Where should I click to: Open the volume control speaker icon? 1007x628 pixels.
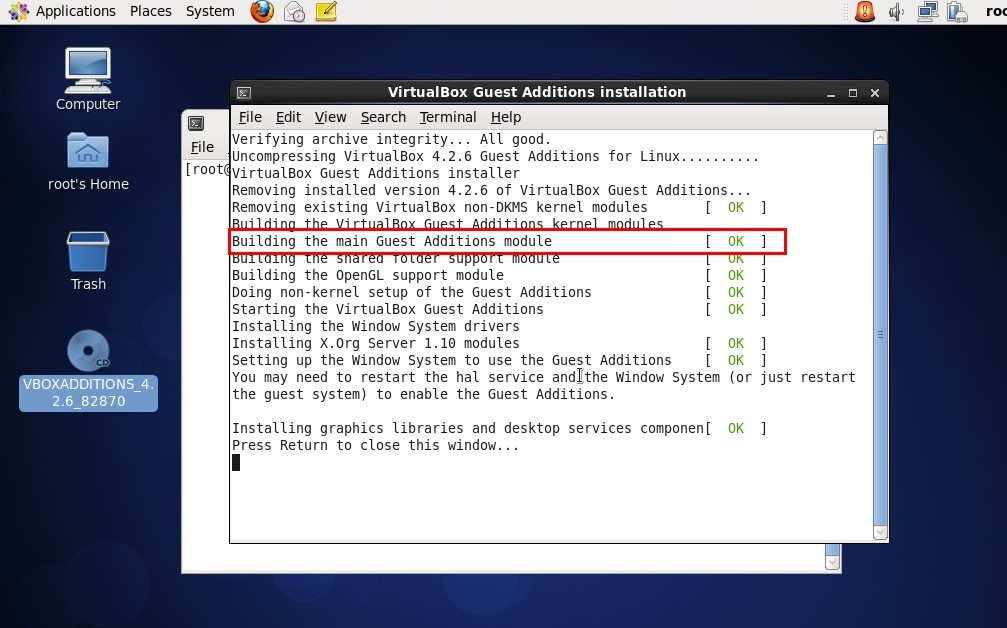pos(896,12)
